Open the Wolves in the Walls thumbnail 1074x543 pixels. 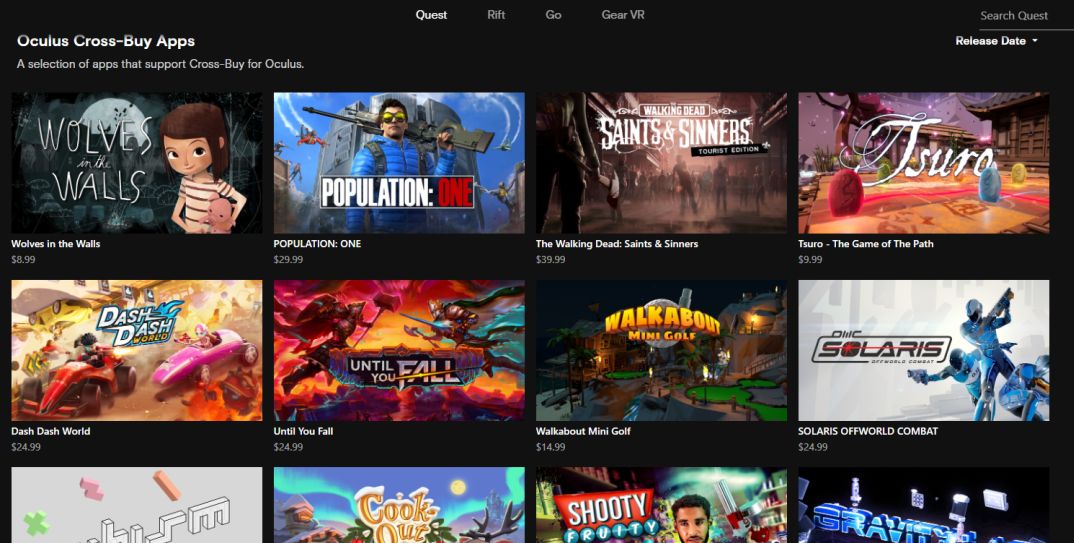tap(136, 163)
